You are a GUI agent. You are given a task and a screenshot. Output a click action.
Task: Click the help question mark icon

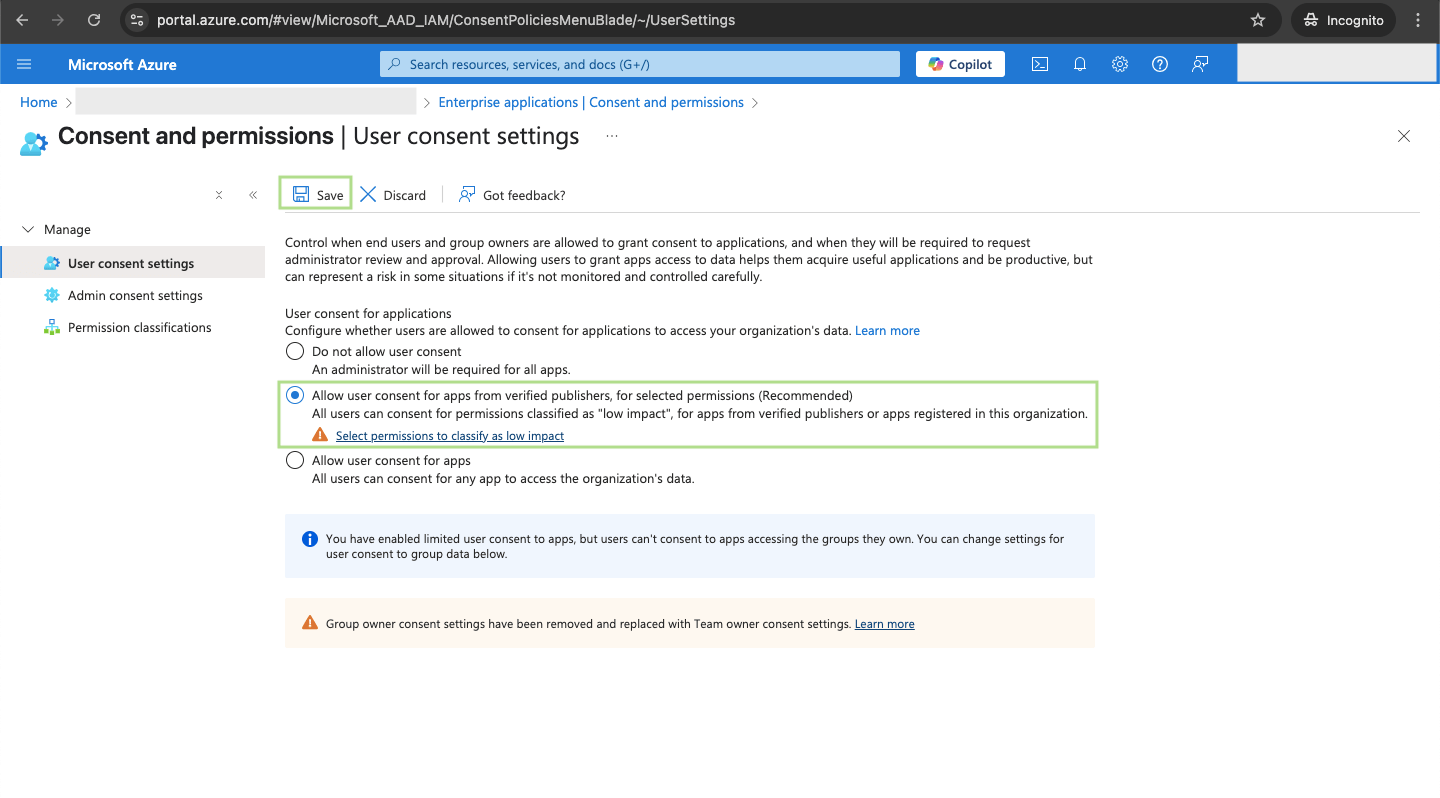click(x=1160, y=64)
